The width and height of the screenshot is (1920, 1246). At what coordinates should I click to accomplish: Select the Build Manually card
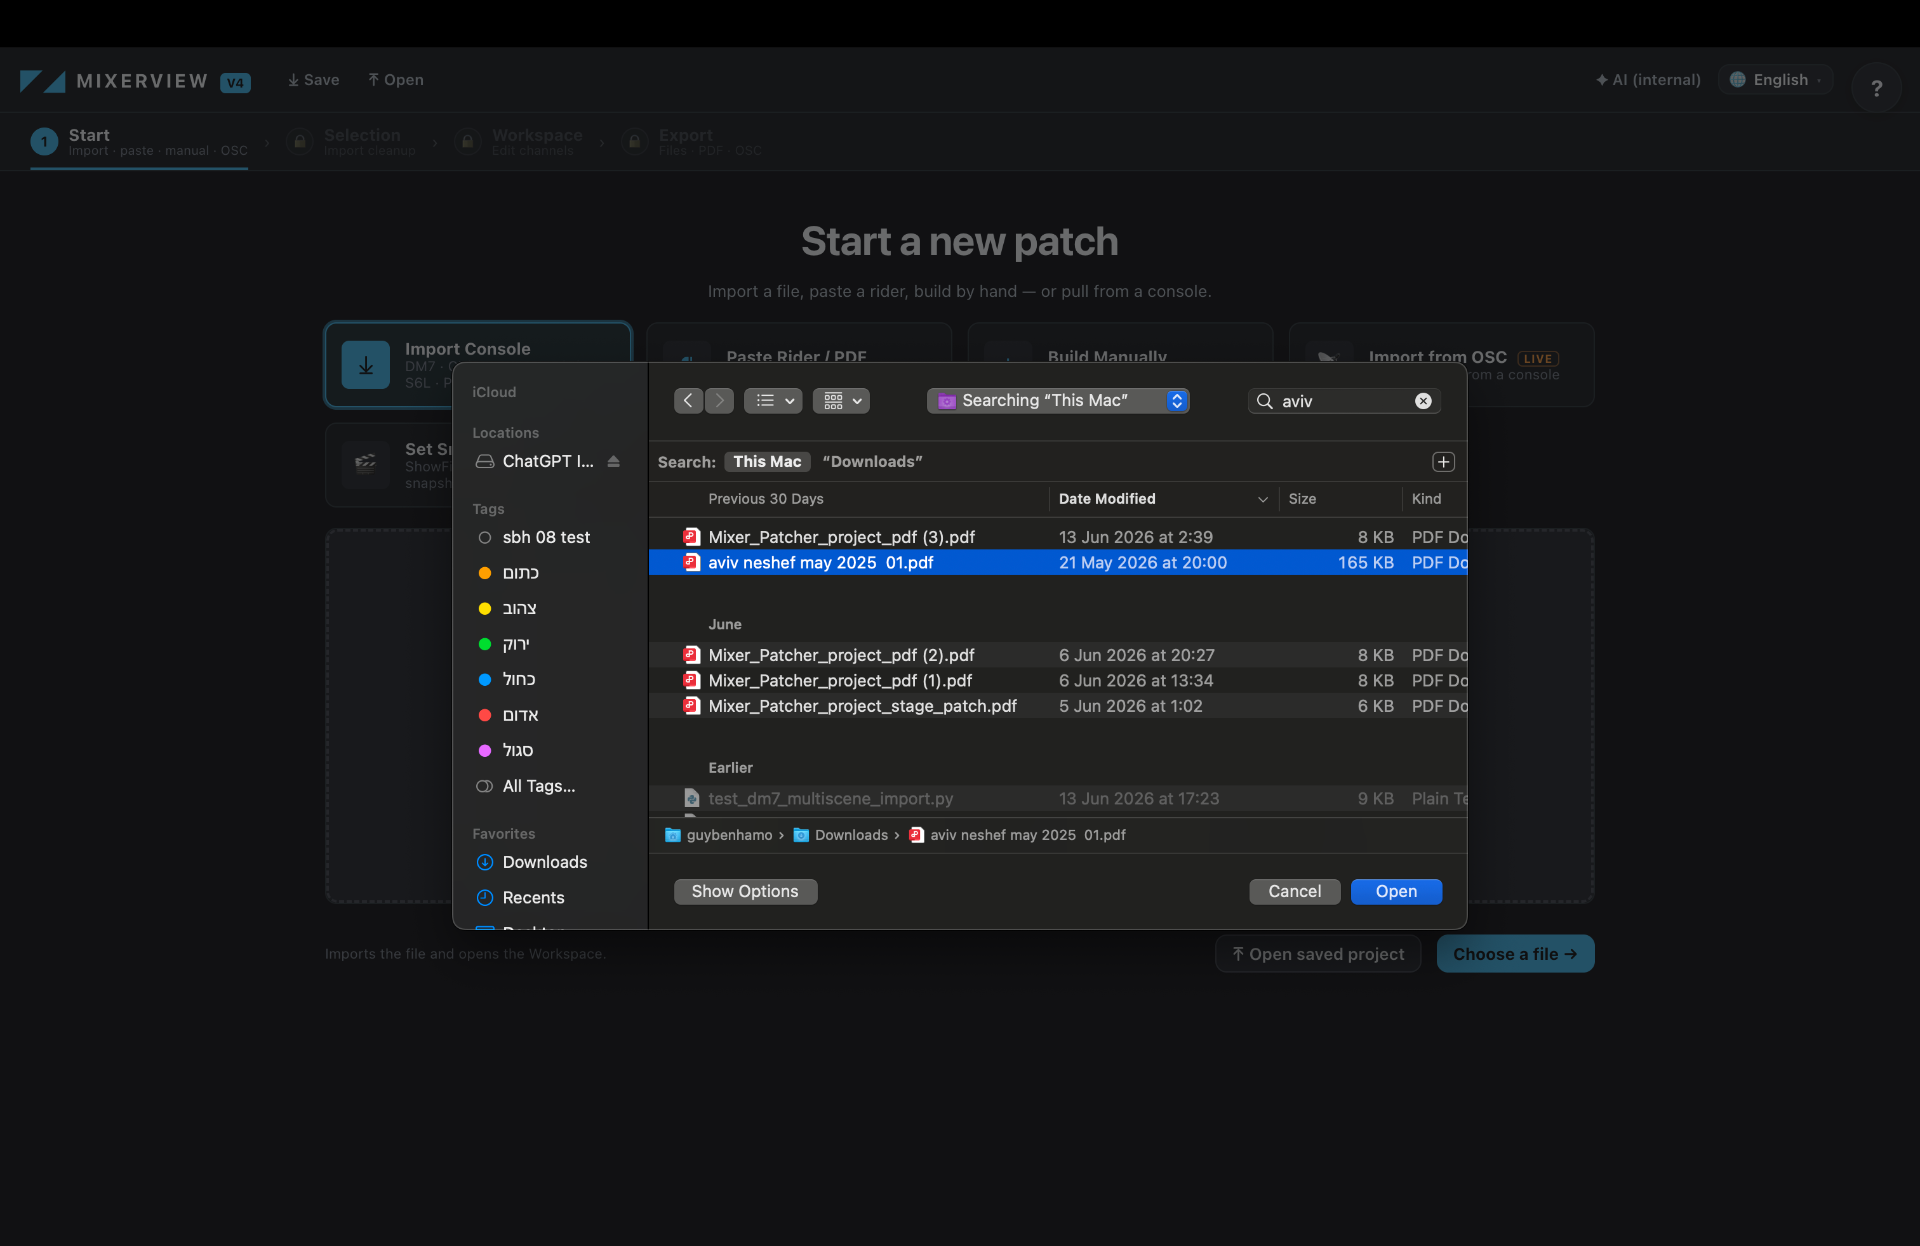coord(1120,344)
